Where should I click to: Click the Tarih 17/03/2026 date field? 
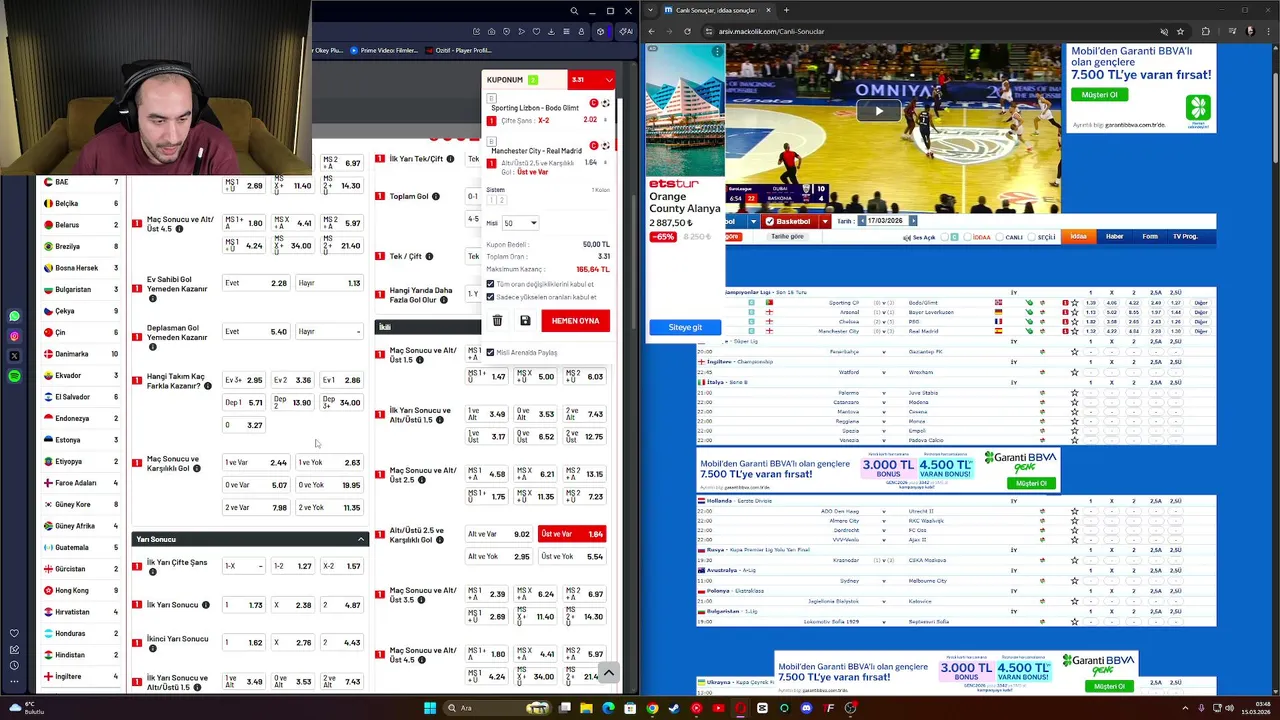886,221
